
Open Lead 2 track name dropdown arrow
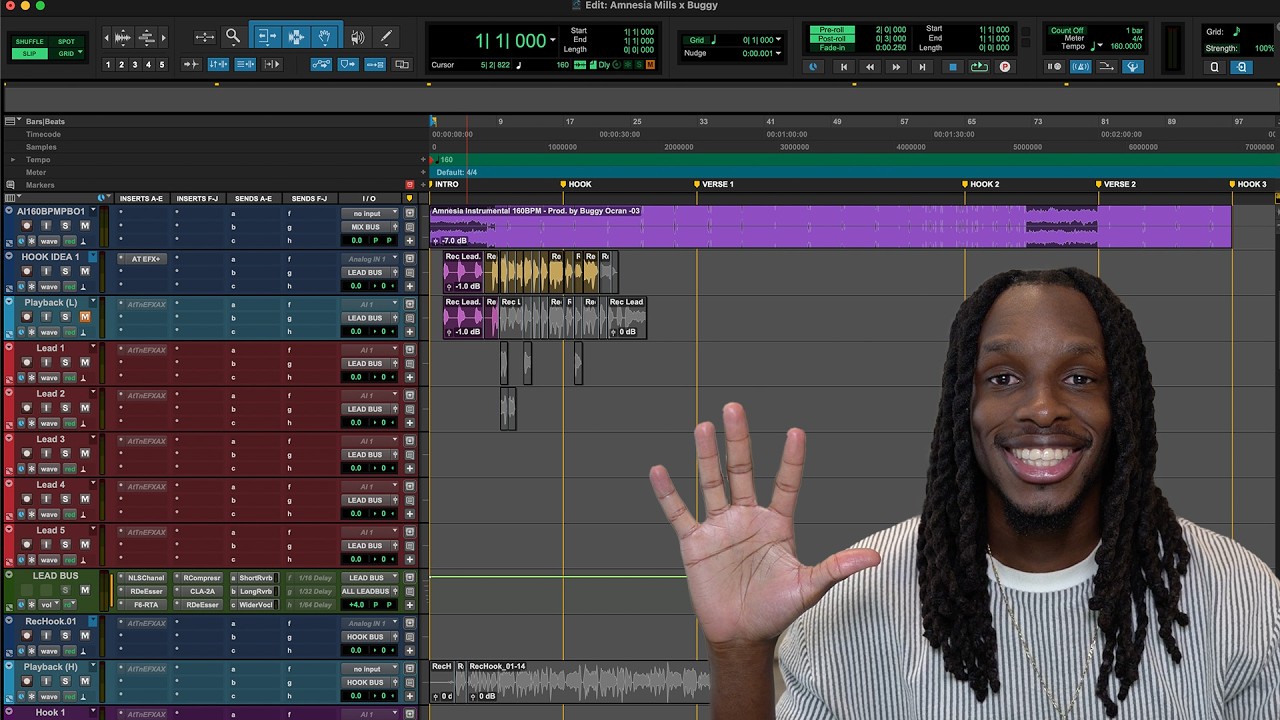(93, 394)
